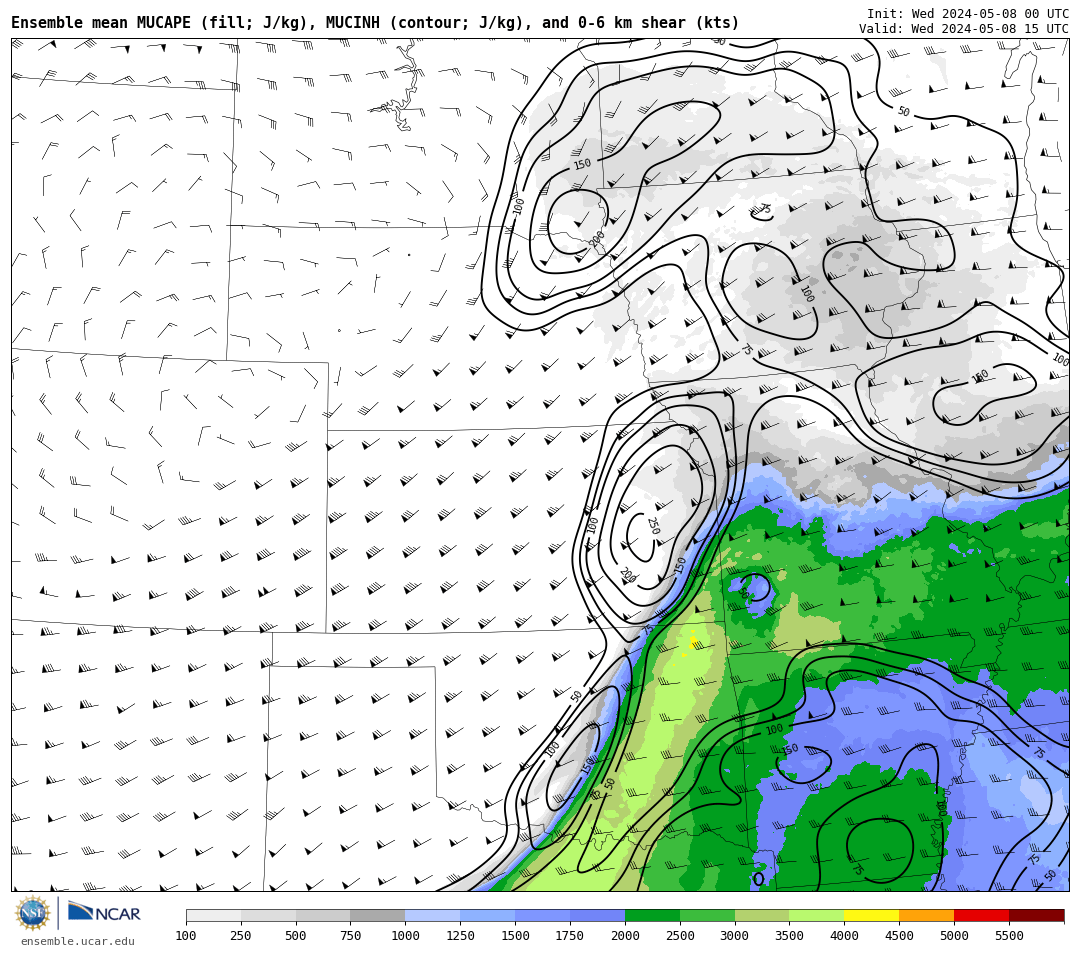Click the '1250' colorbar tick label
Image resolution: width=1080 pixels, height=954 pixels.
pyautogui.click(x=461, y=935)
